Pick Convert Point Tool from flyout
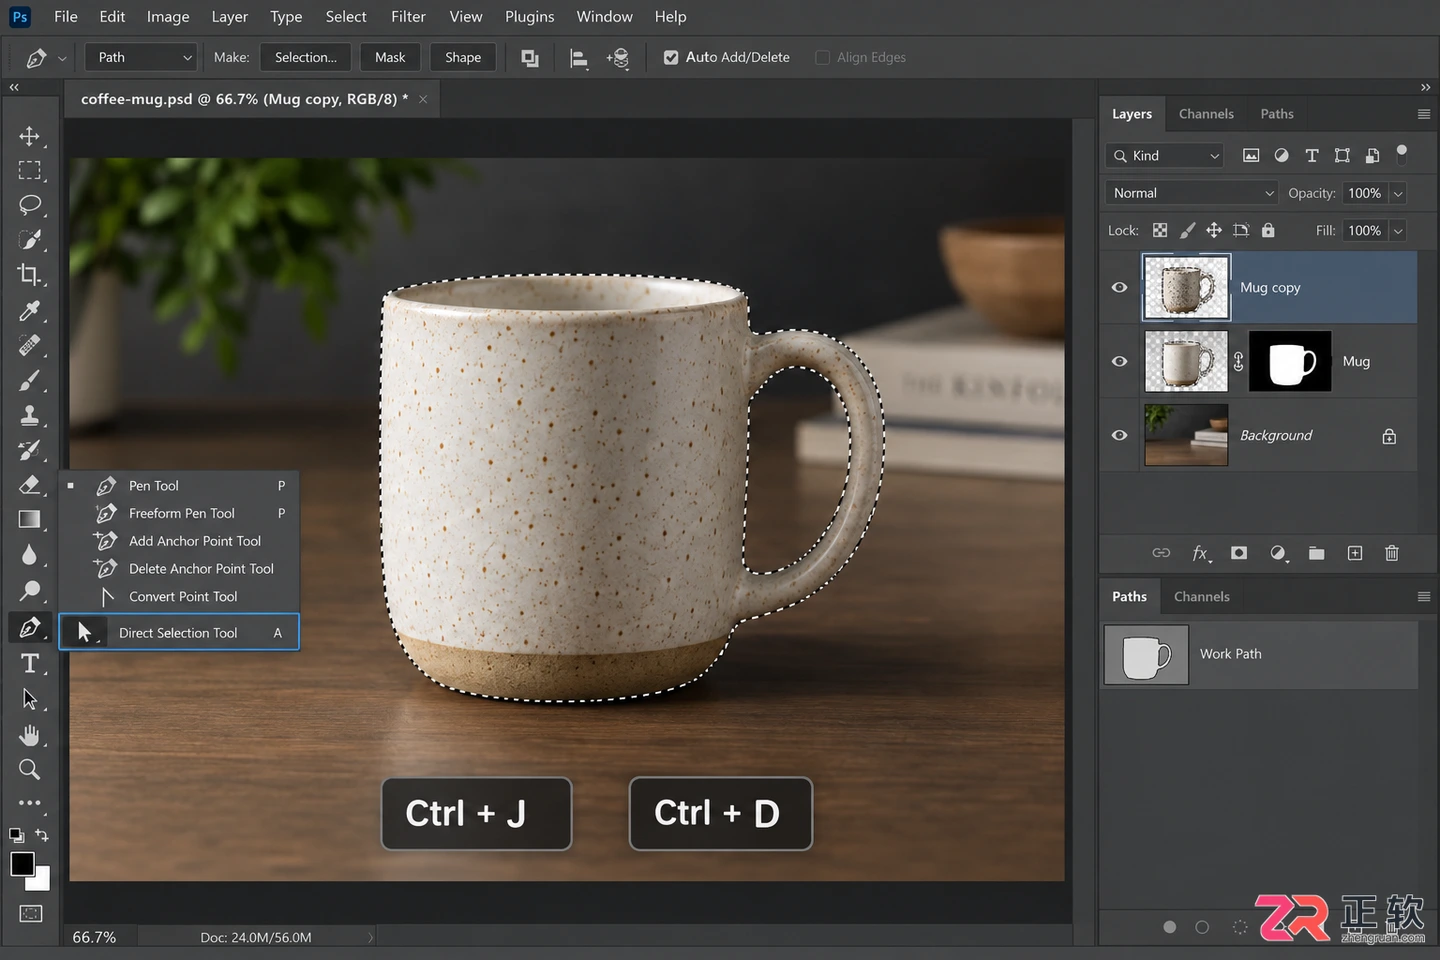This screenshot has width=1440, height=960. (x=179, y=597)
